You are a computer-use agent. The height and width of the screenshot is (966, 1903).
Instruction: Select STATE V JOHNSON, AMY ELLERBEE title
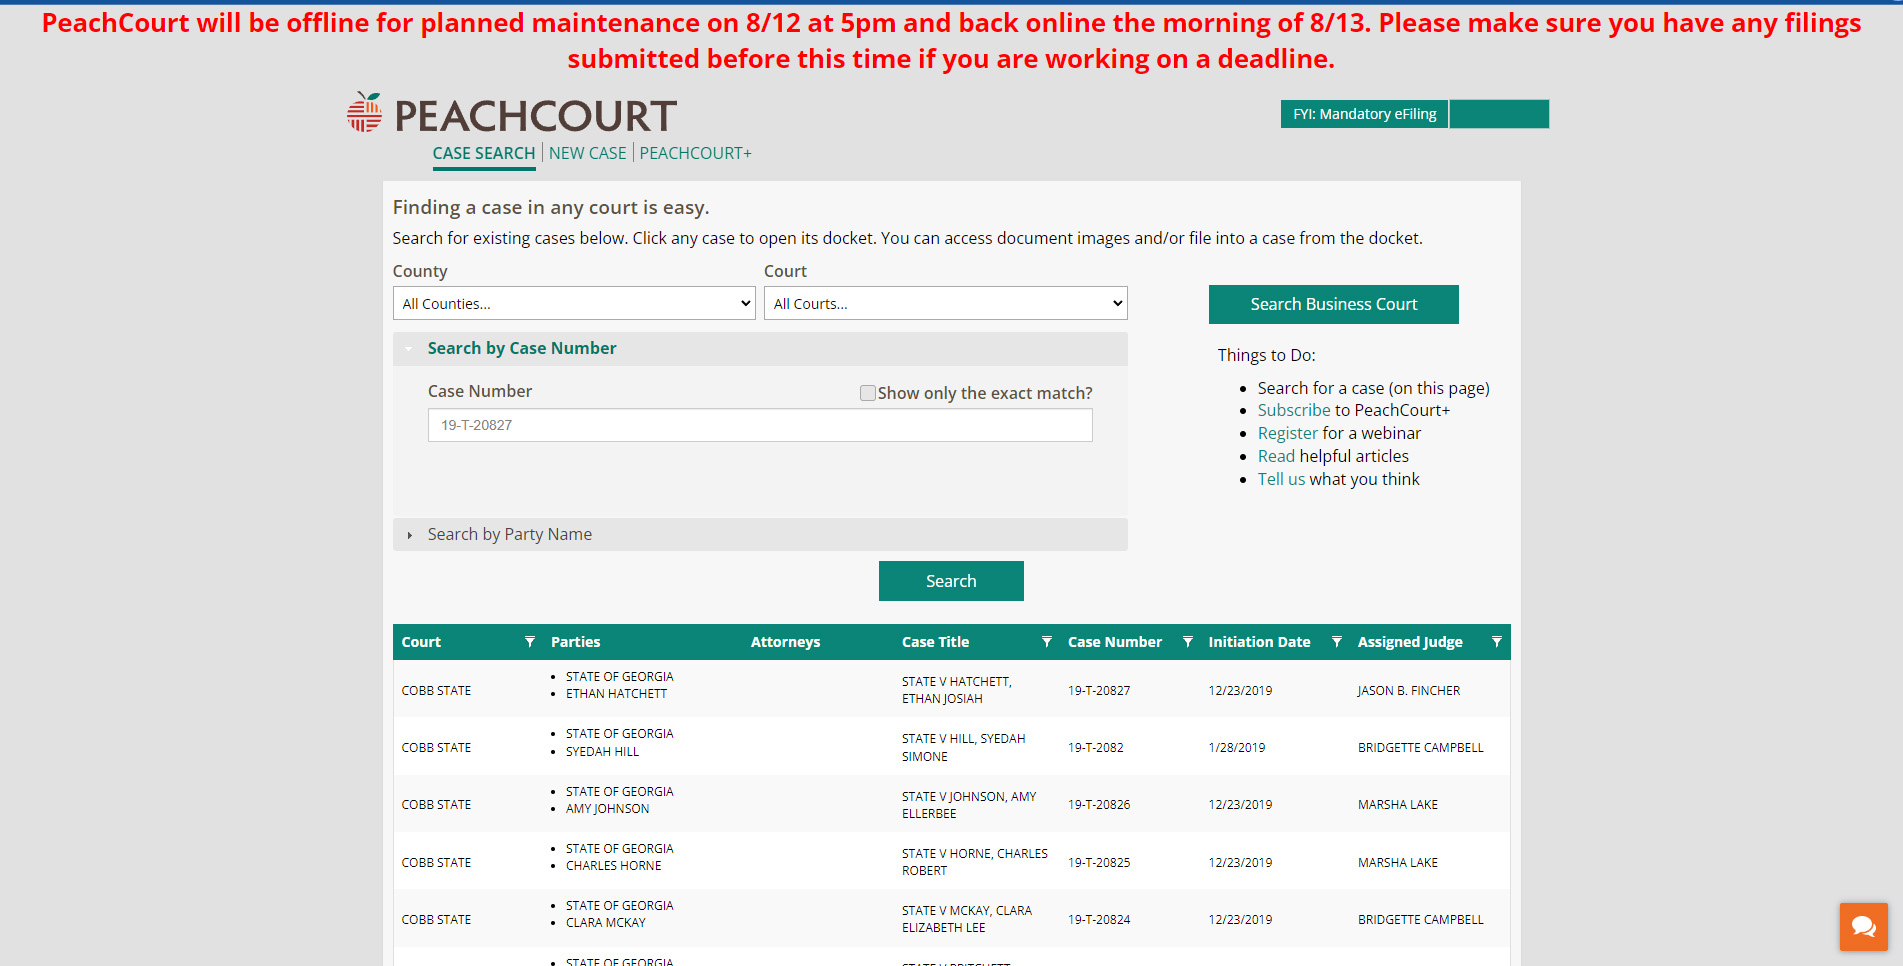tap(969, 805)
